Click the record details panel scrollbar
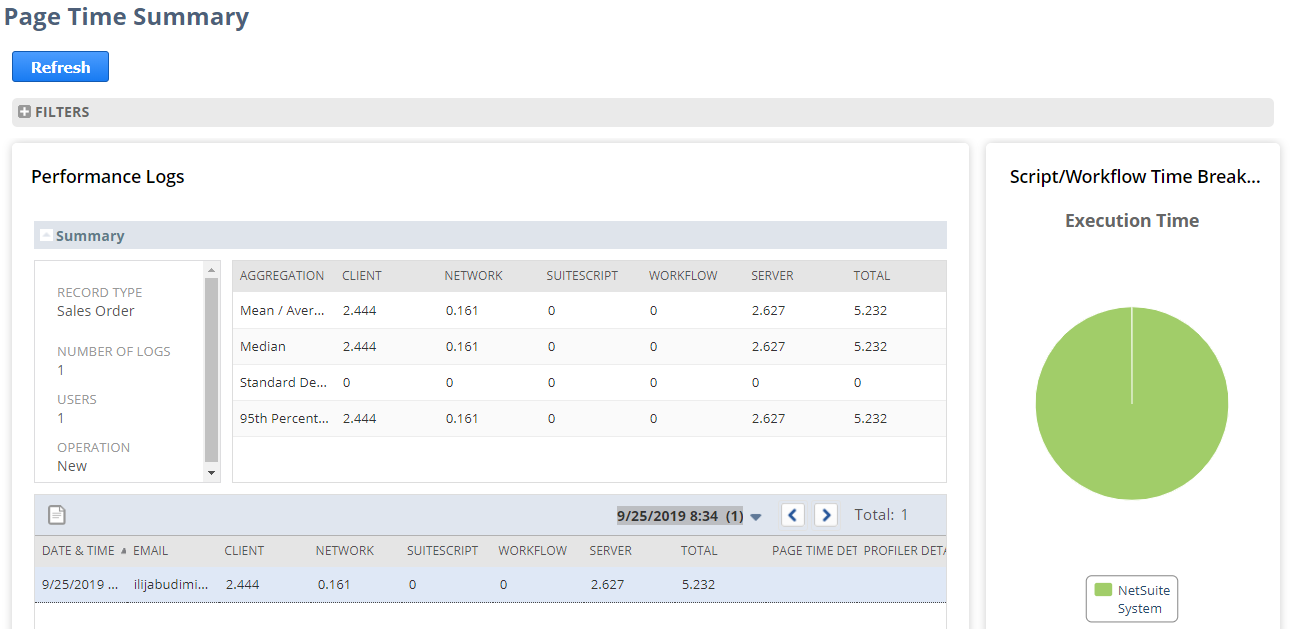 point(209,370)
